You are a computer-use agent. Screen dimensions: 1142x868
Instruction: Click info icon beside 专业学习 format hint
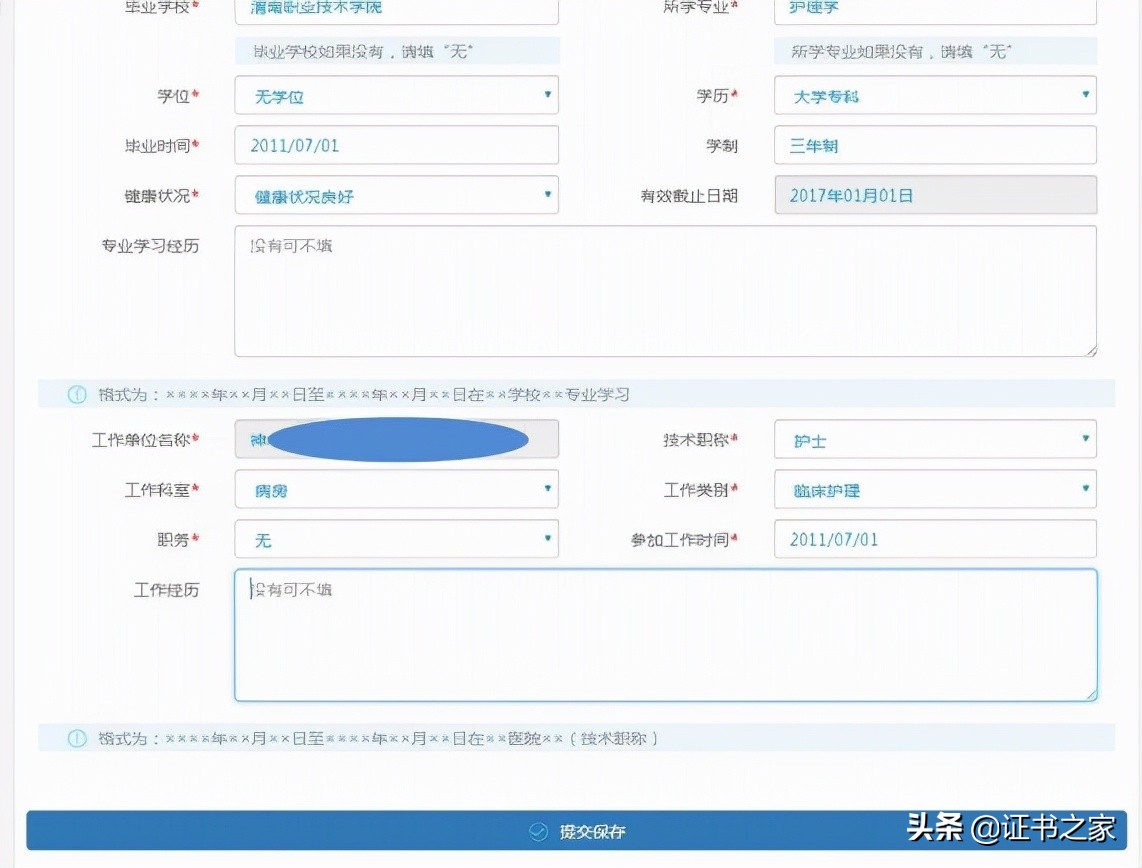click(77, 395)
